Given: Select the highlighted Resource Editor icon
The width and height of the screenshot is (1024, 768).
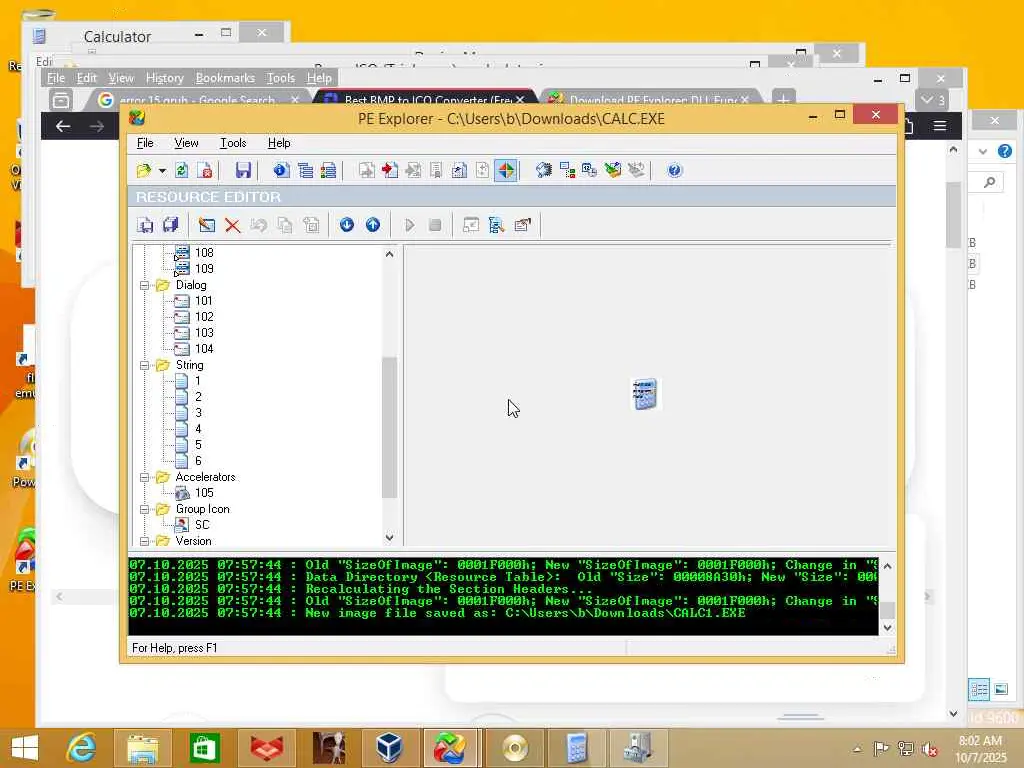Looking at the screenshot, I should [x=506, y=170].
